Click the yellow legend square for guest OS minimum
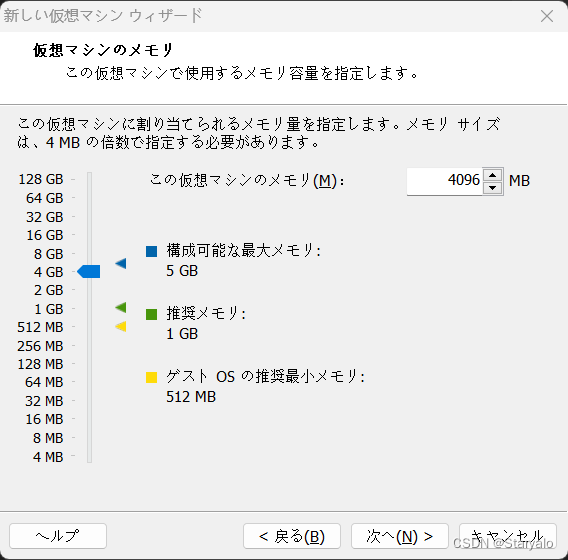The width and height of the screenshot is (568, 560). (151, 377)
